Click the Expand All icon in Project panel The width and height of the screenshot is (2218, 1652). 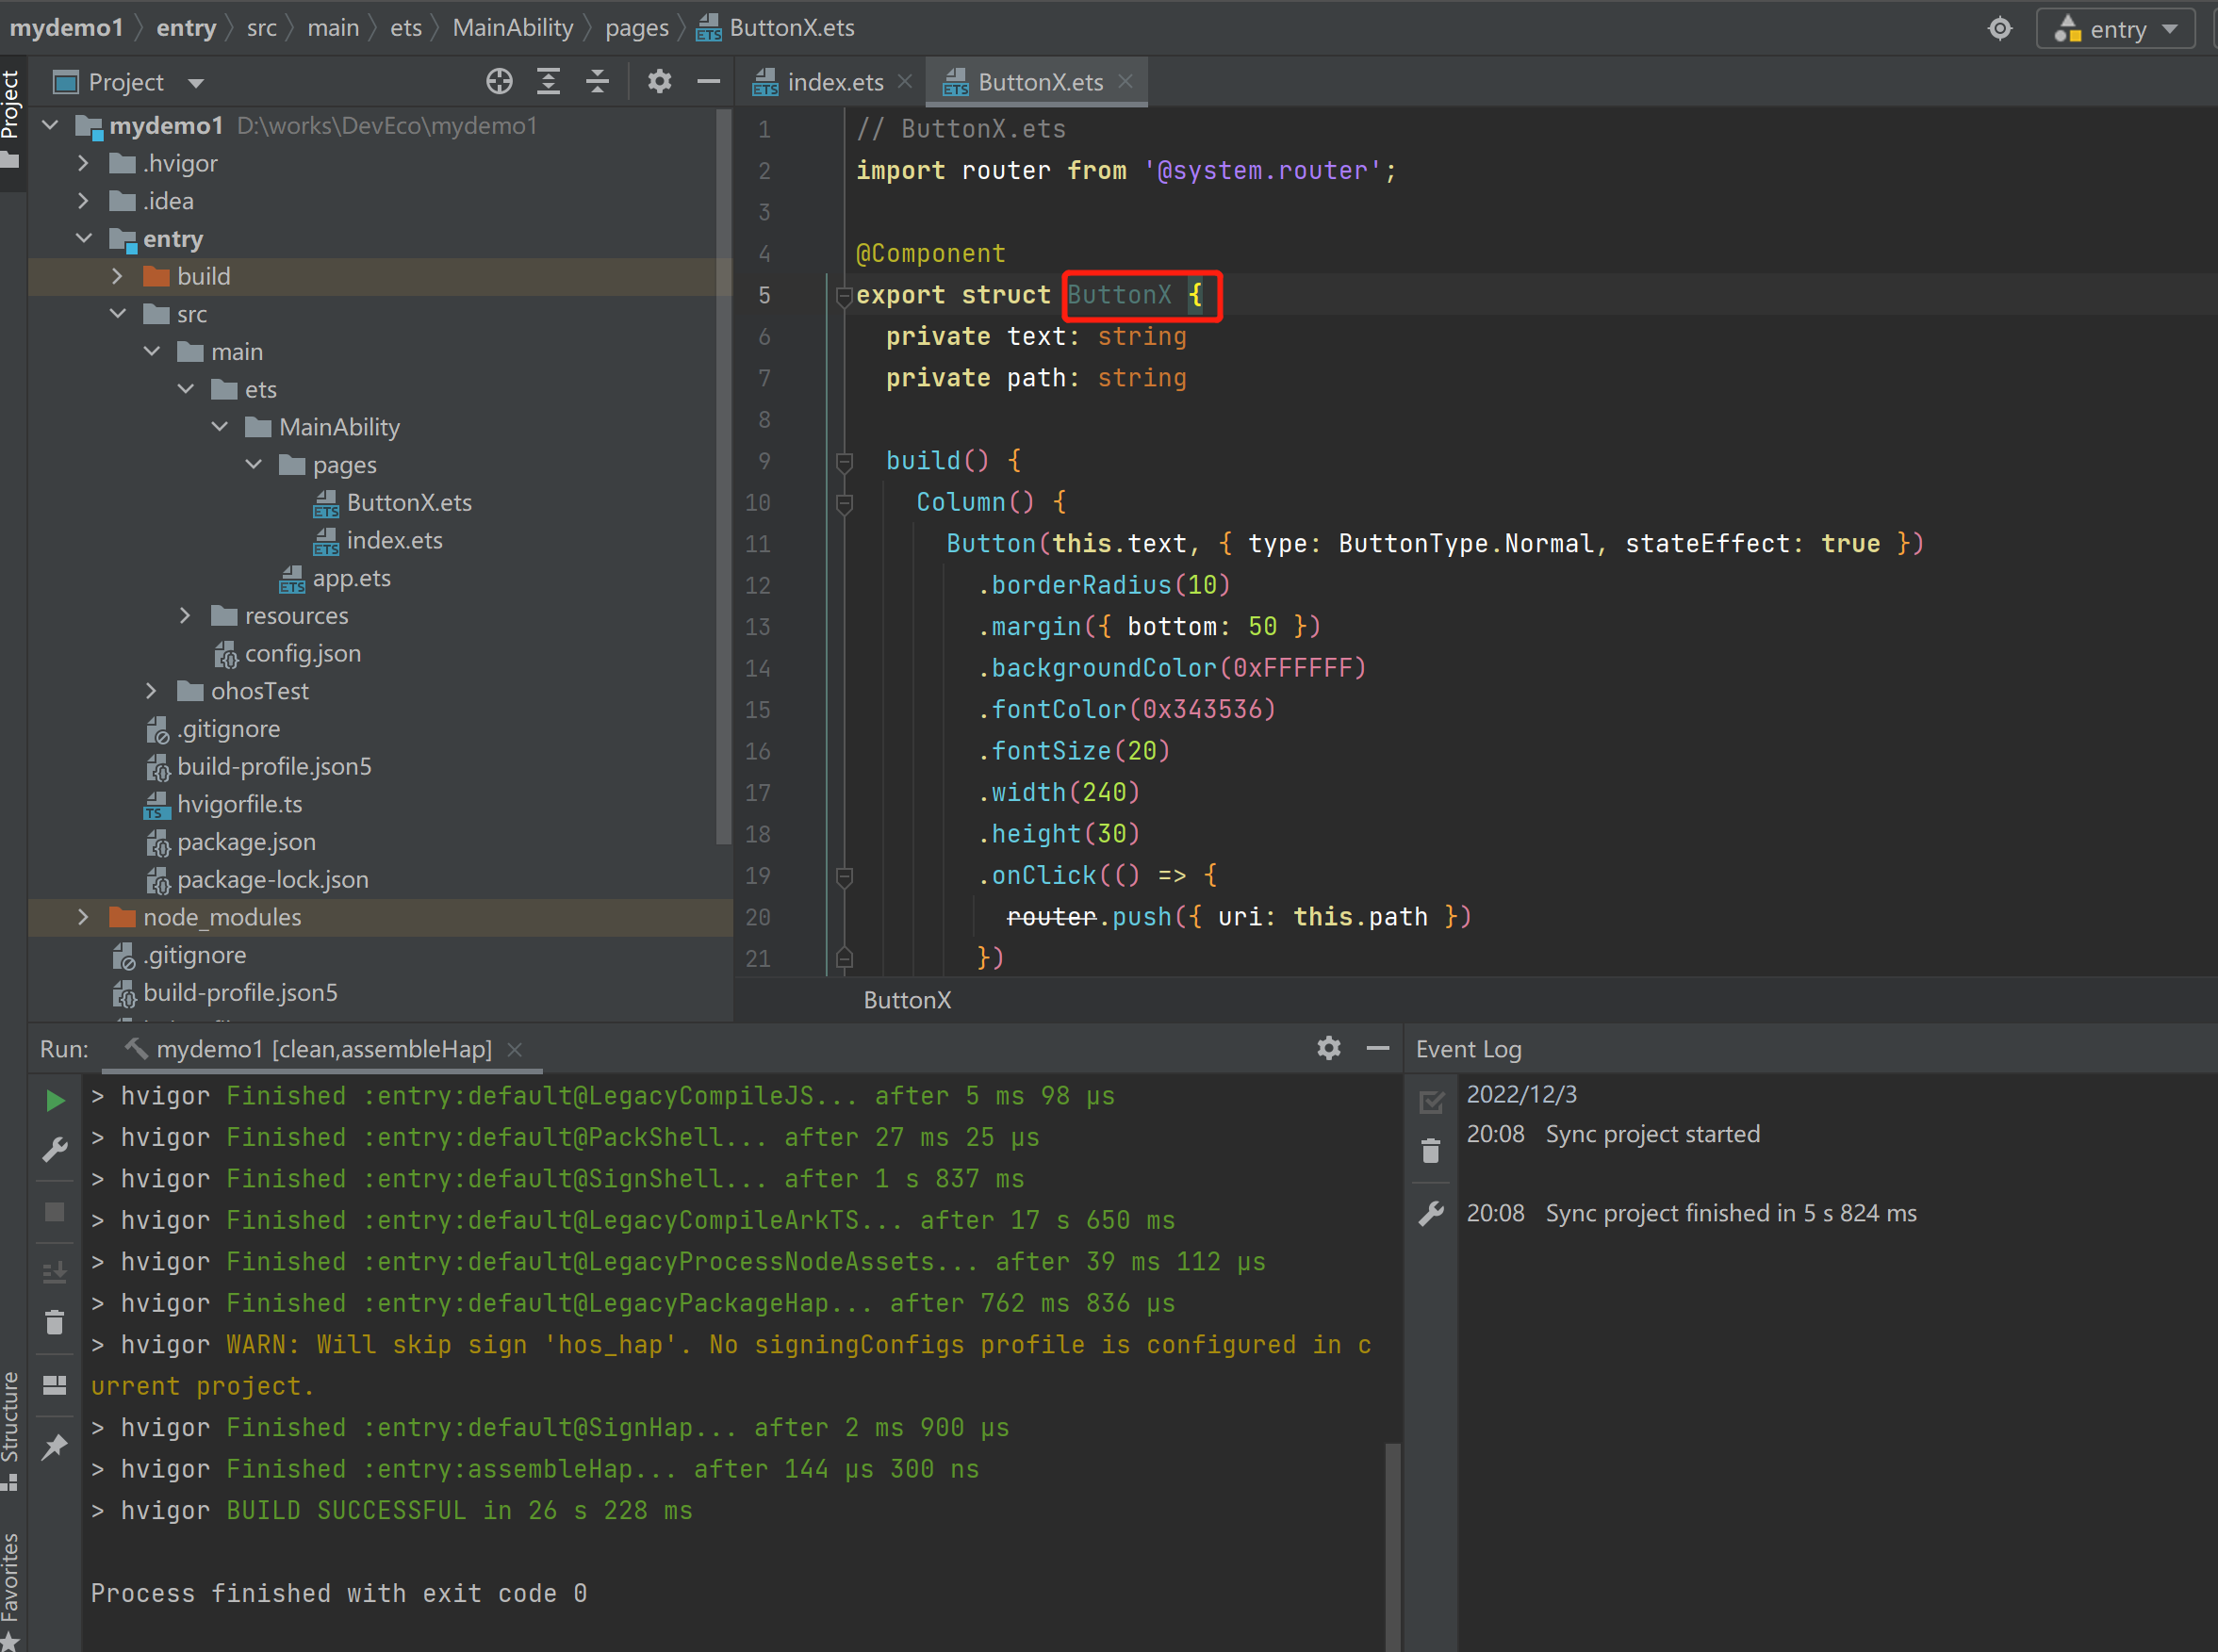[x=548, y=82]
